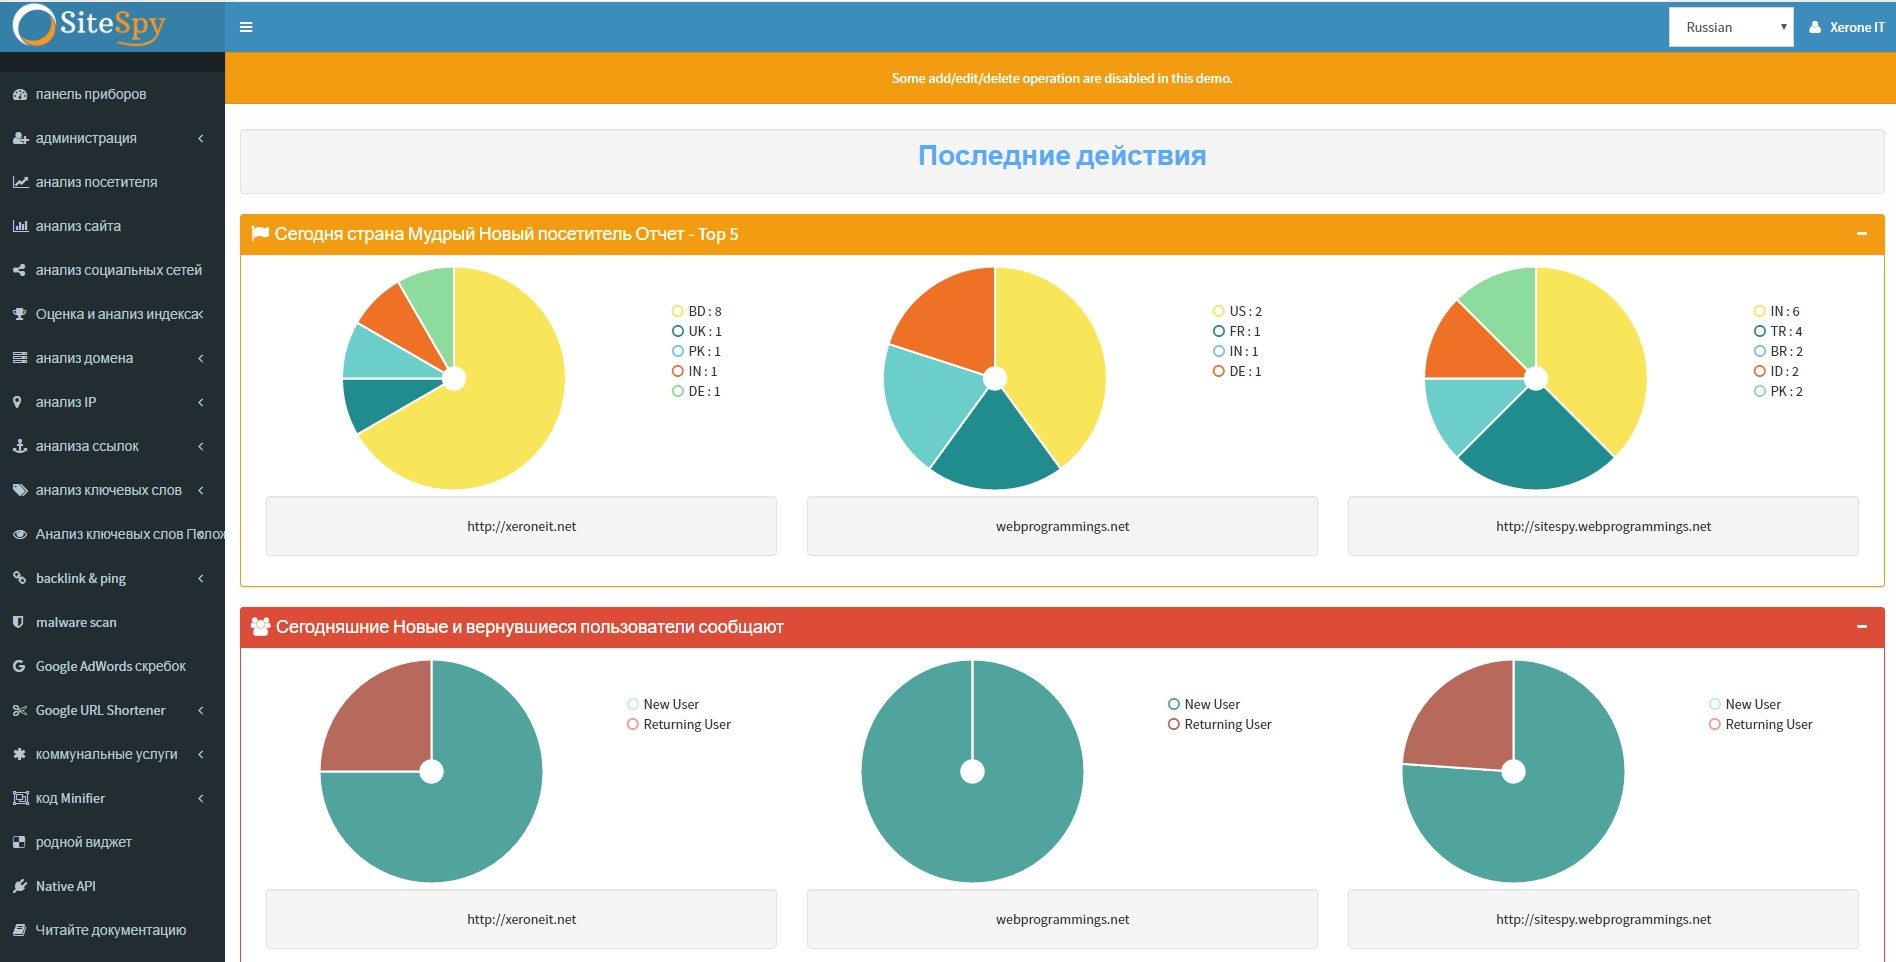
Task: Click the scissors icon beside Google URL Shortener
Action: [x=19, y=710]
